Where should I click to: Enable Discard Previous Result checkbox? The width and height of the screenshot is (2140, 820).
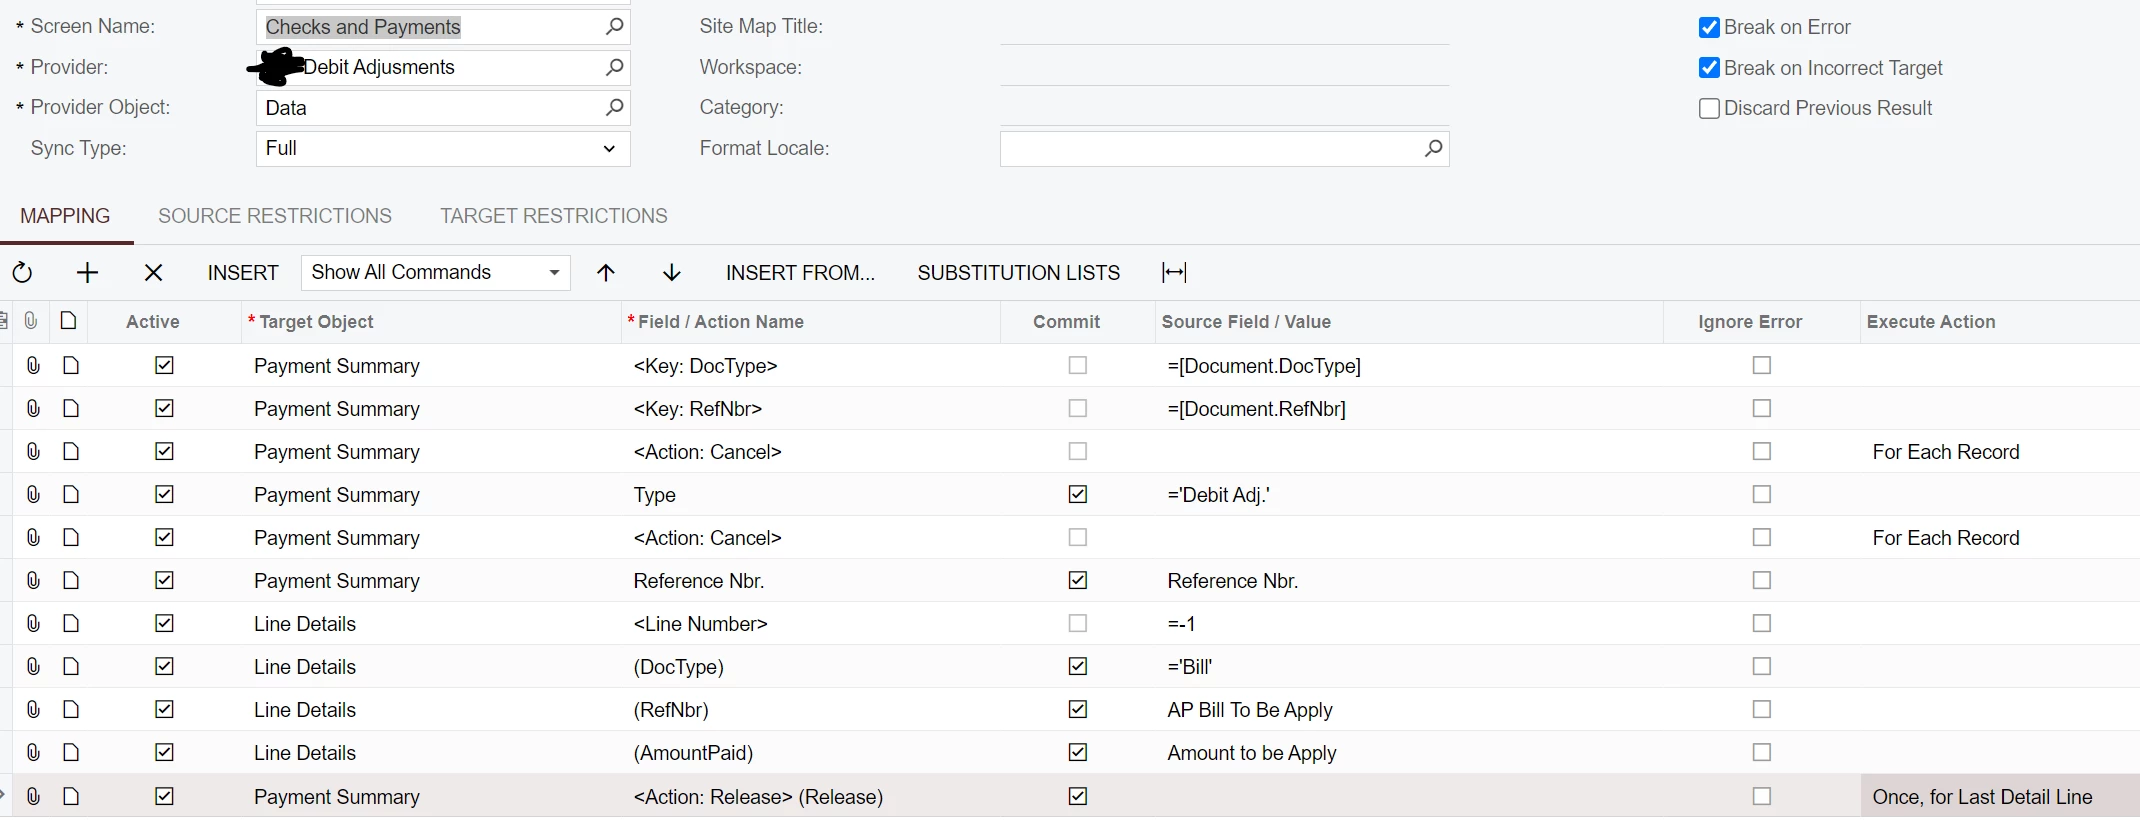pos(1709,108)
